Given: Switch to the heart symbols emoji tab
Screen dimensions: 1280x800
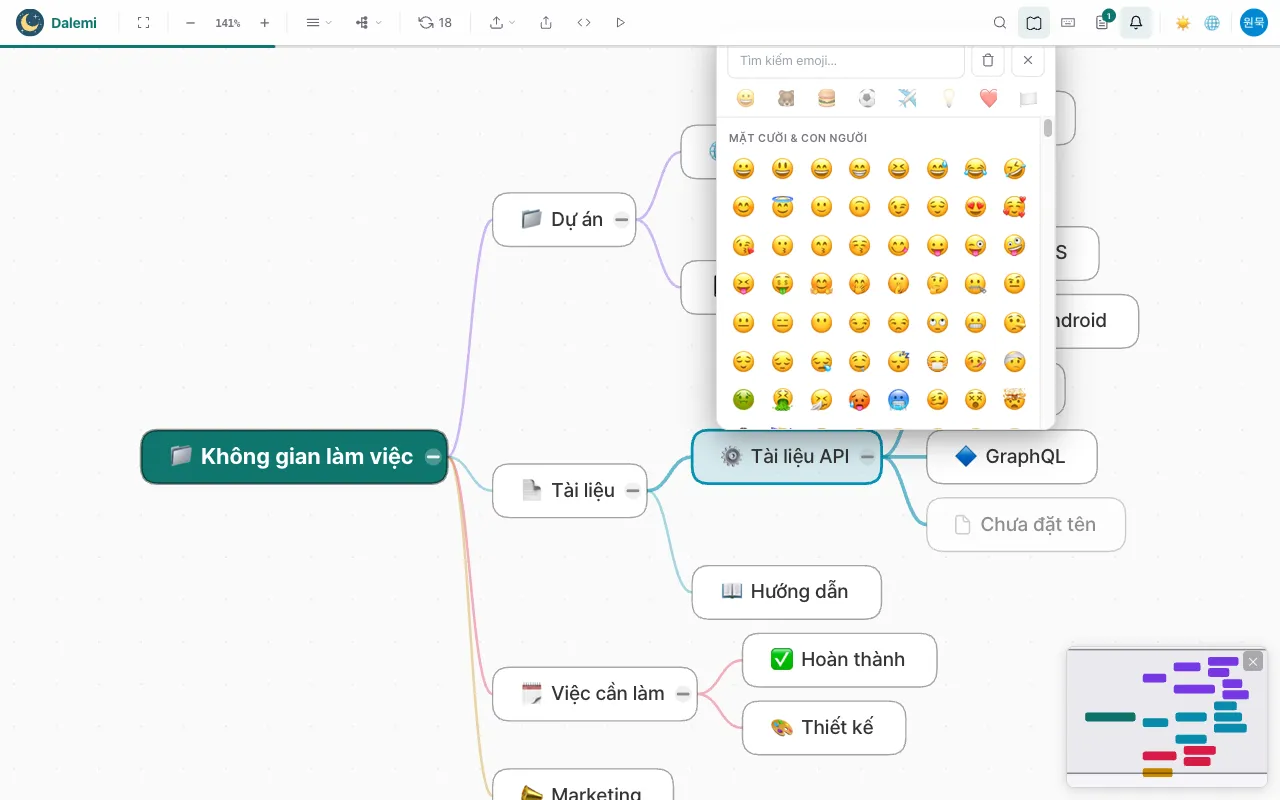Looking at the screenshot, I should click(x=988, y=98).
